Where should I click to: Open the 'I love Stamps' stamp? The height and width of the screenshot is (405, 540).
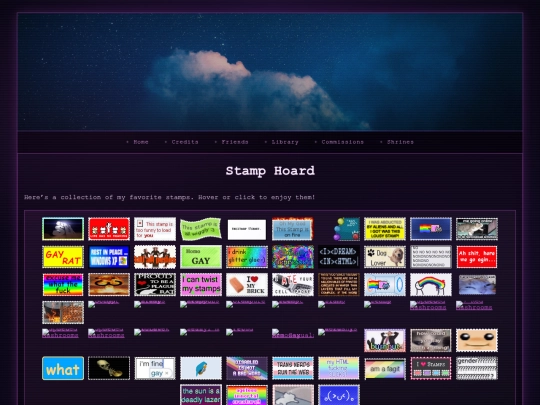tap(431, 368)
